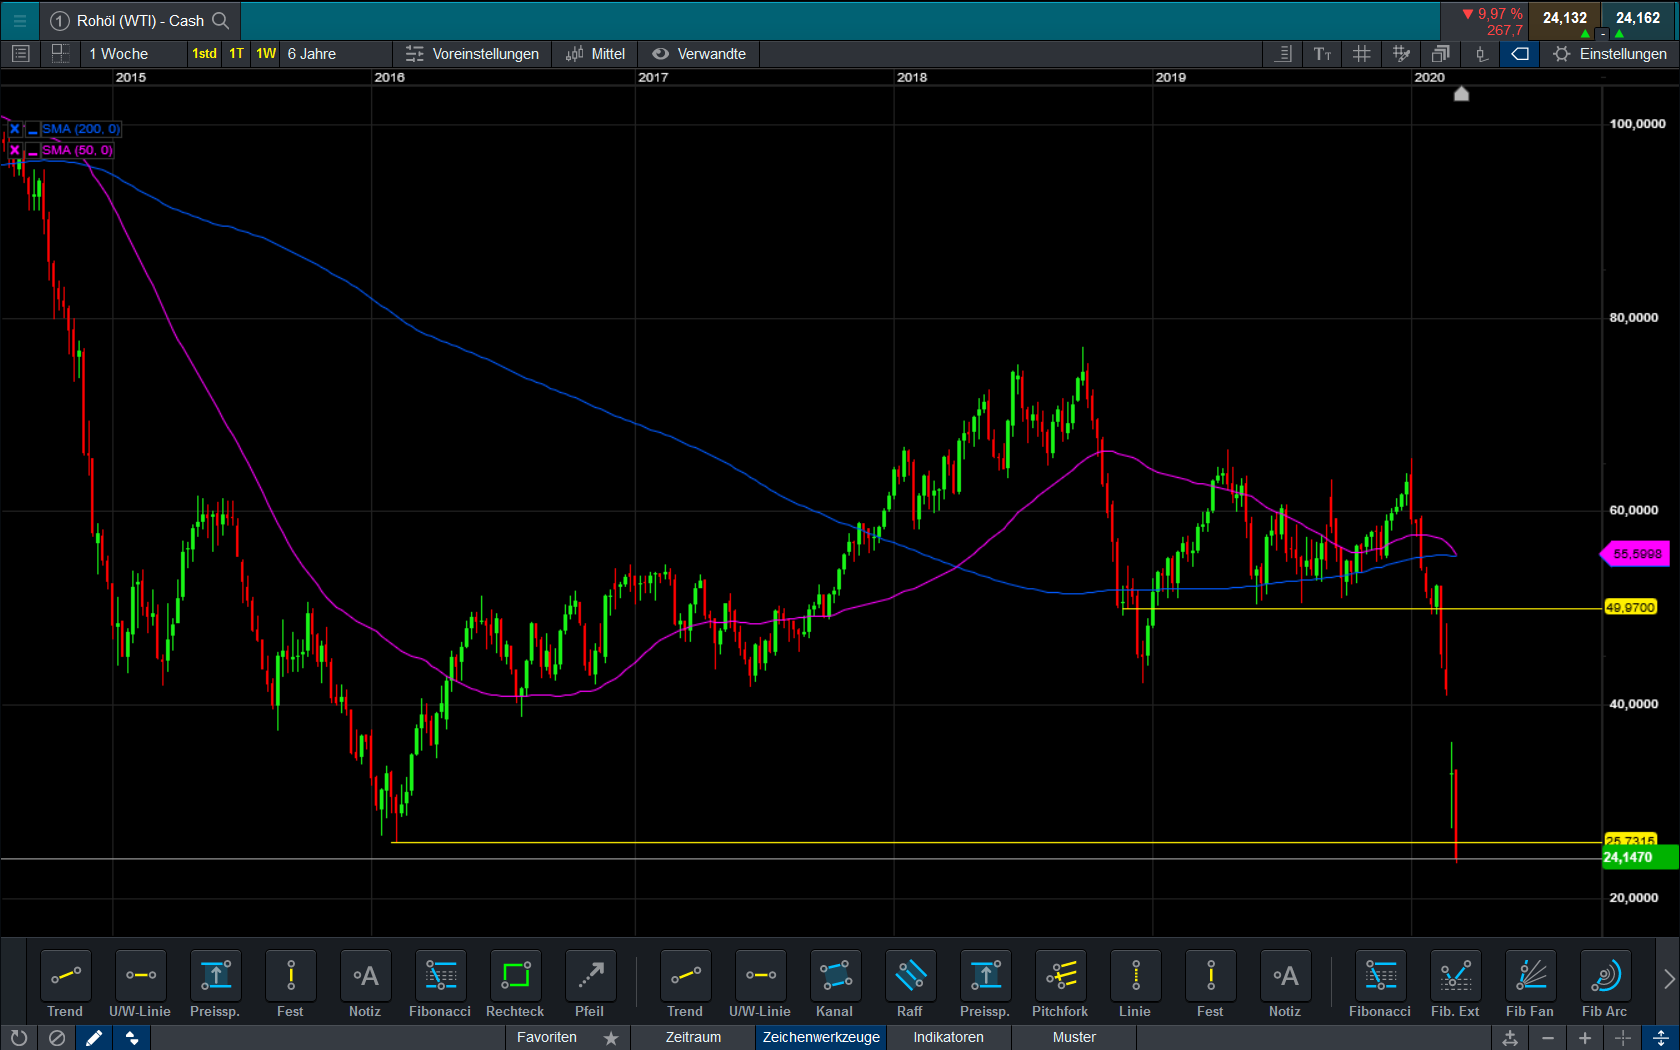This screenshot has height=1050, width=1680.
Task: Open the chart layout grid icon
Action: [x=60, y=54]
